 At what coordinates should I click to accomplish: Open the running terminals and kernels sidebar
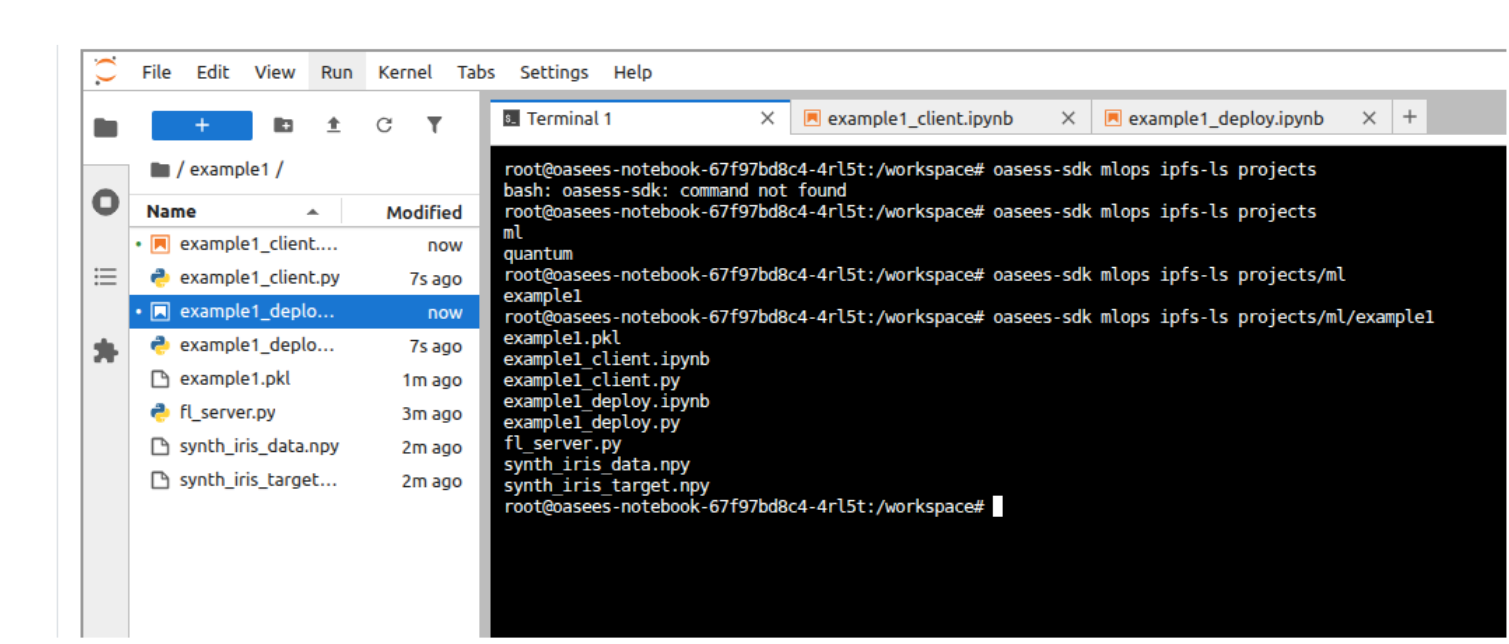coord(105,202)
